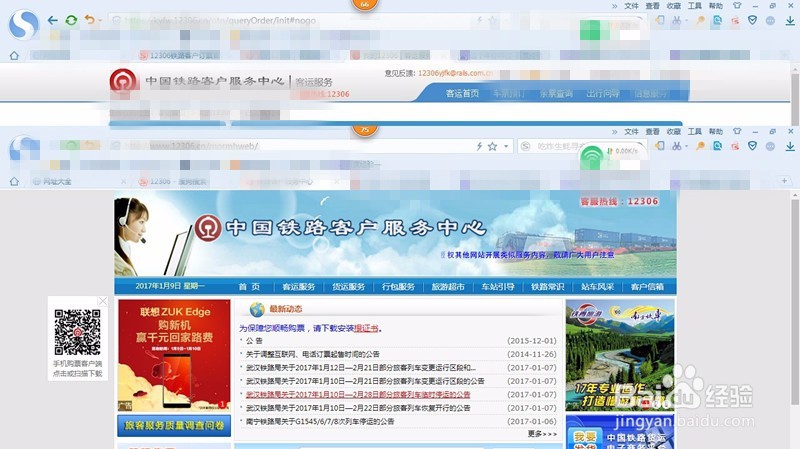800x449 pixels.
Task: Click the blue document icon in front toolbar
Action: 717,146
